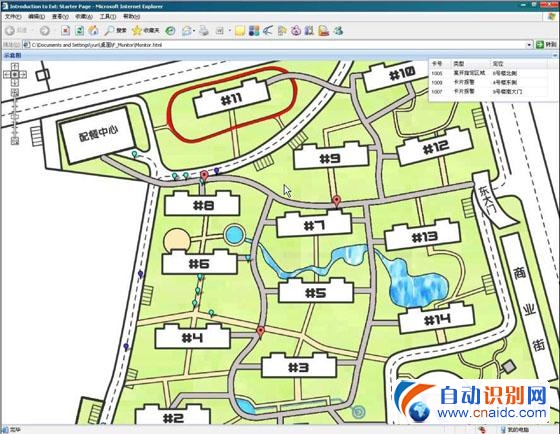Click the center button in the pan control
560x434 pixels.
(x=15, y=75)
